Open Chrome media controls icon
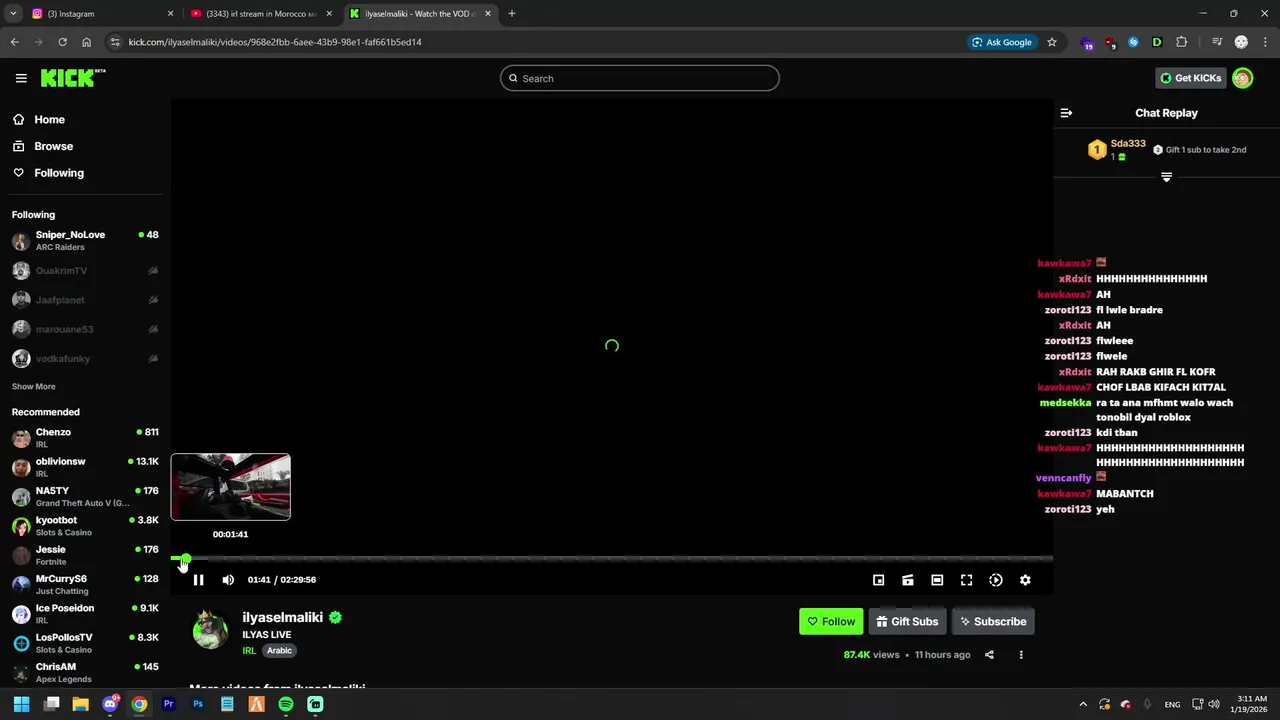1280x720 pixels. coord(1217,42)
